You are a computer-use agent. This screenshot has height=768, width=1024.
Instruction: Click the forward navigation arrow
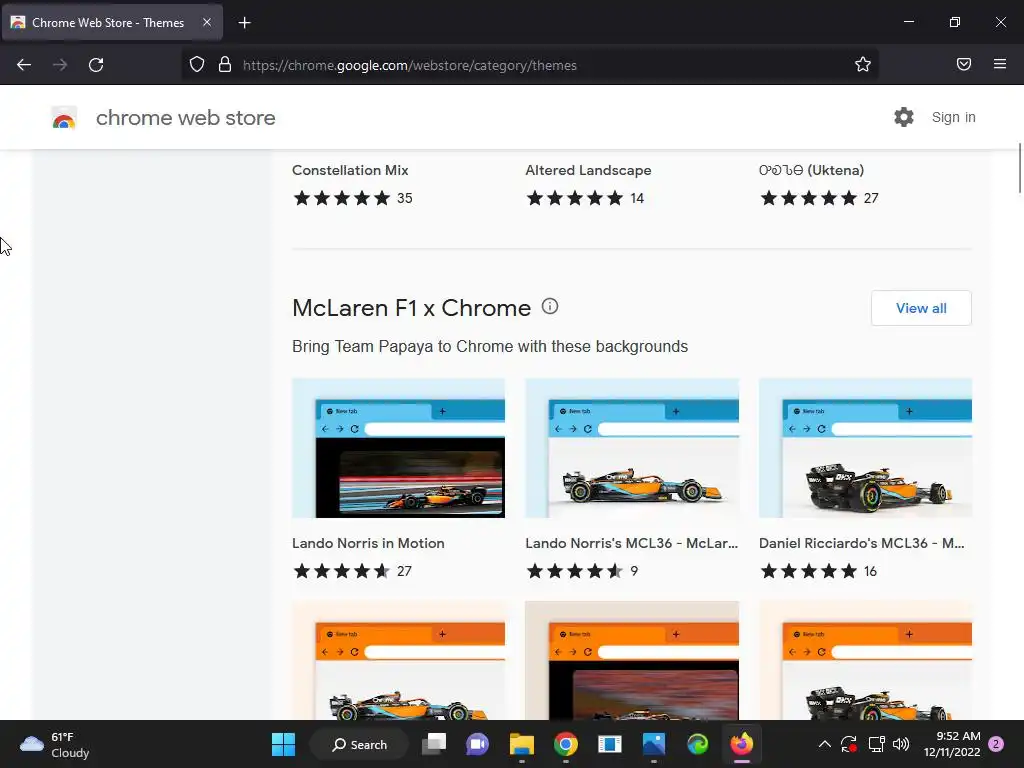pos(60,65)
